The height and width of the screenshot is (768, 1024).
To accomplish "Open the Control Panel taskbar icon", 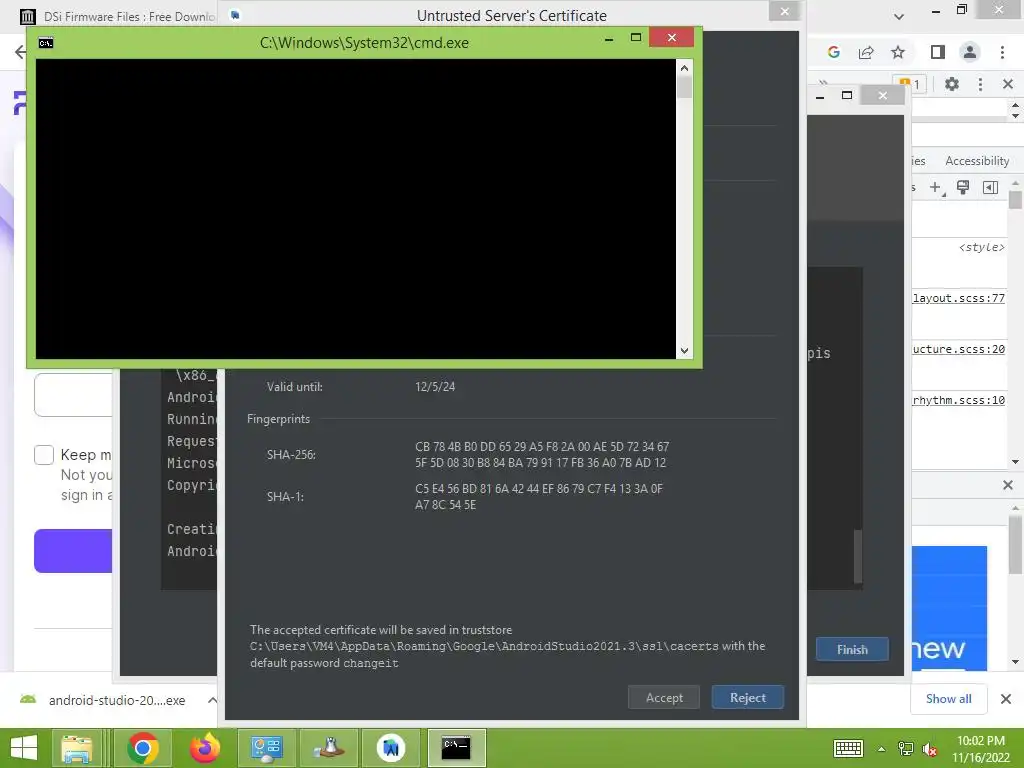I will coord(266,748).
